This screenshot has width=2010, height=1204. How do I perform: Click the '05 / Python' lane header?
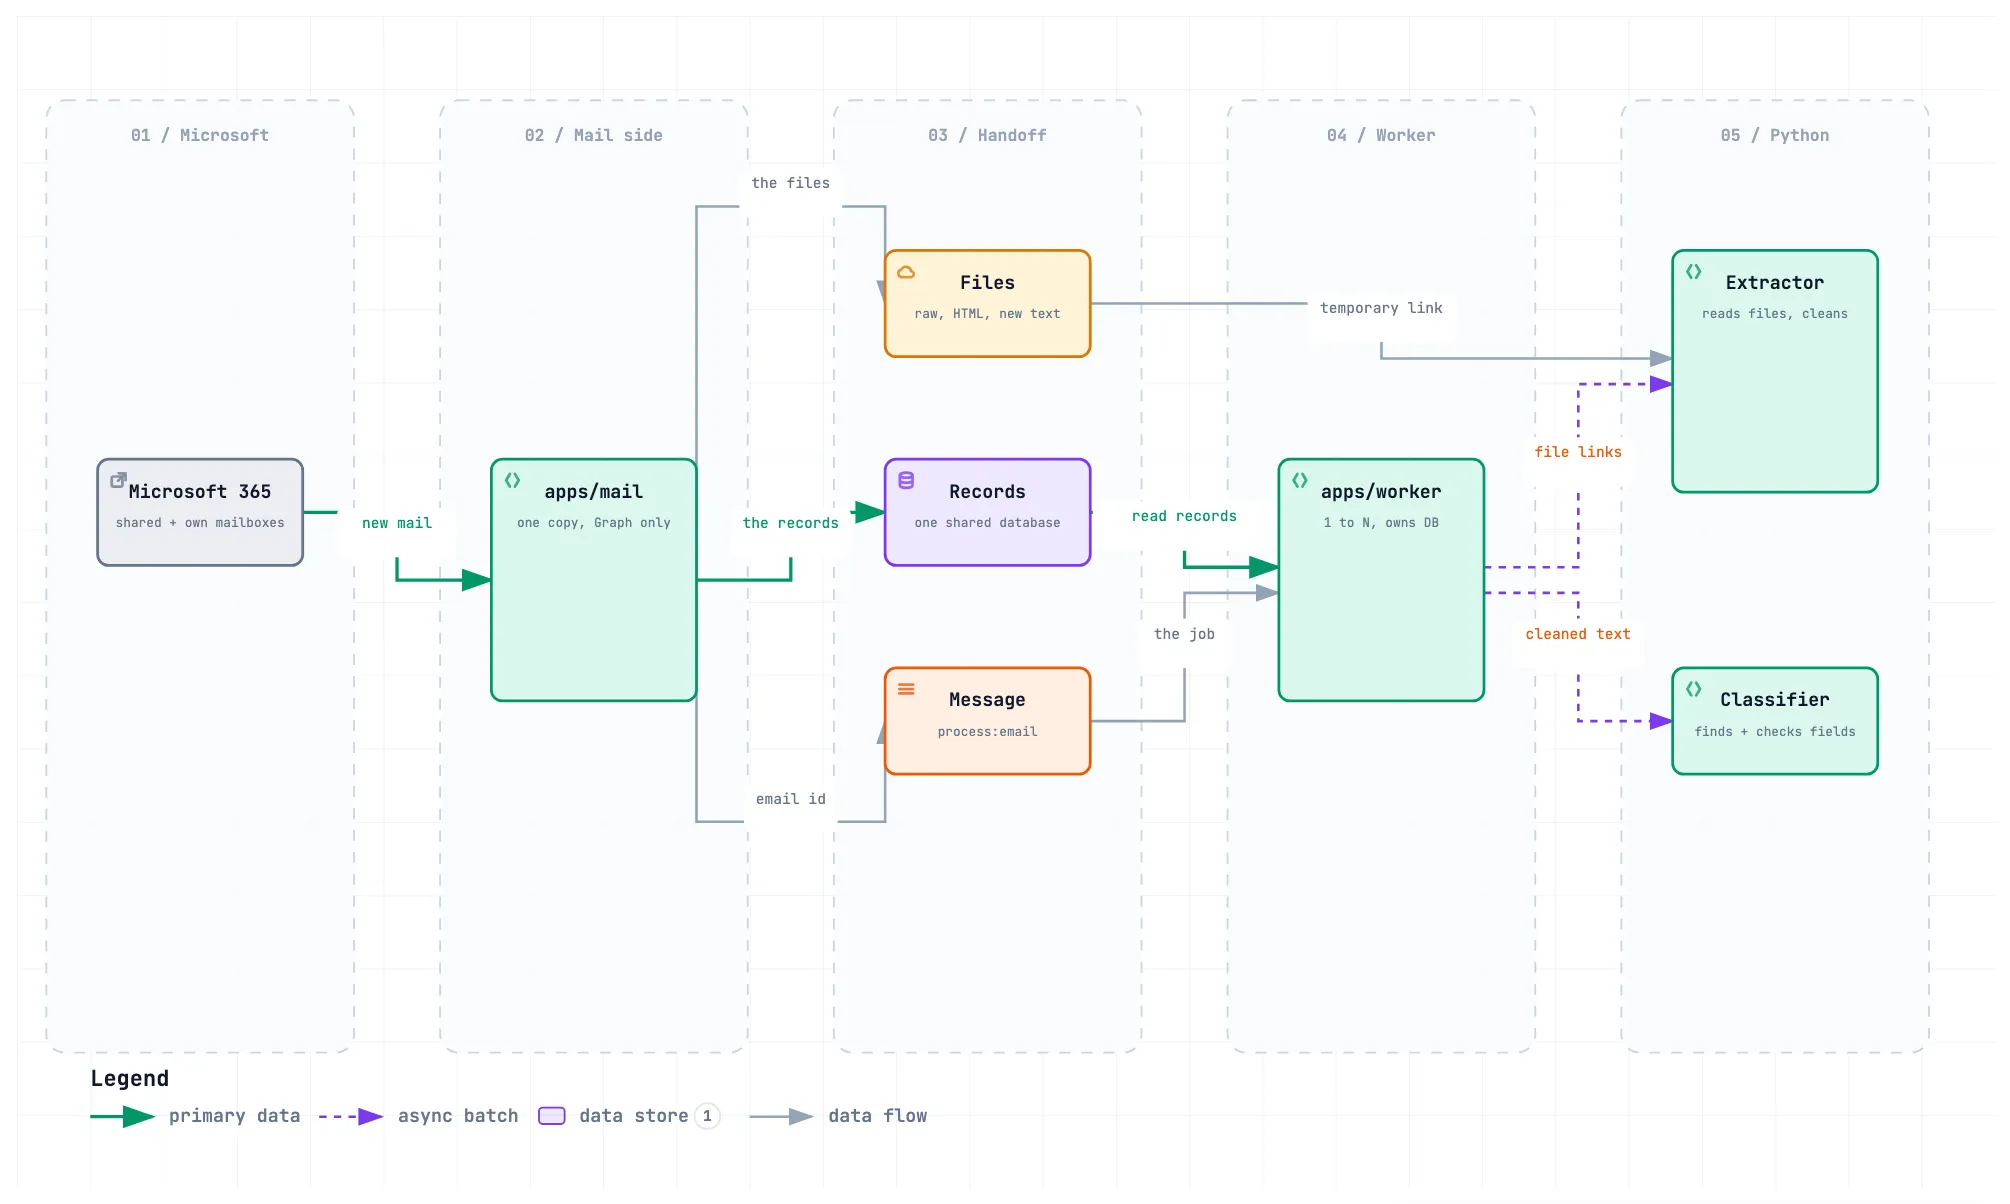point(1775,135)
